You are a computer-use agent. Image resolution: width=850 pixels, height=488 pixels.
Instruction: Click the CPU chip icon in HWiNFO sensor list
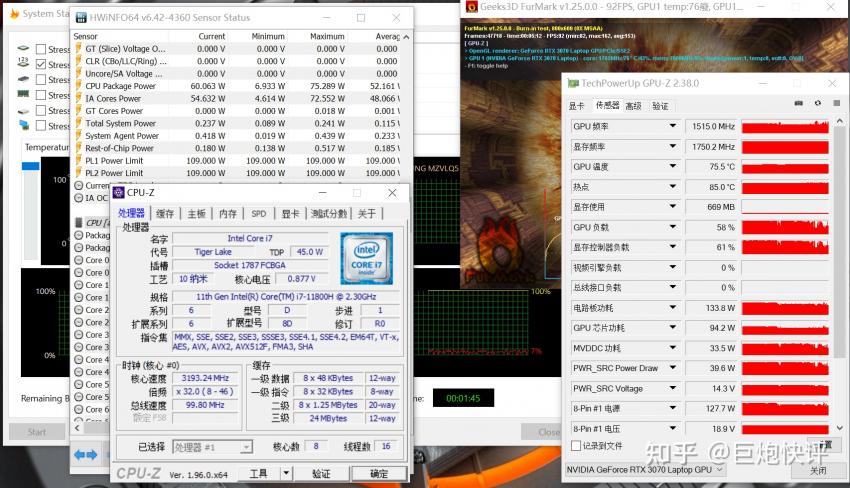coord(79,222)
